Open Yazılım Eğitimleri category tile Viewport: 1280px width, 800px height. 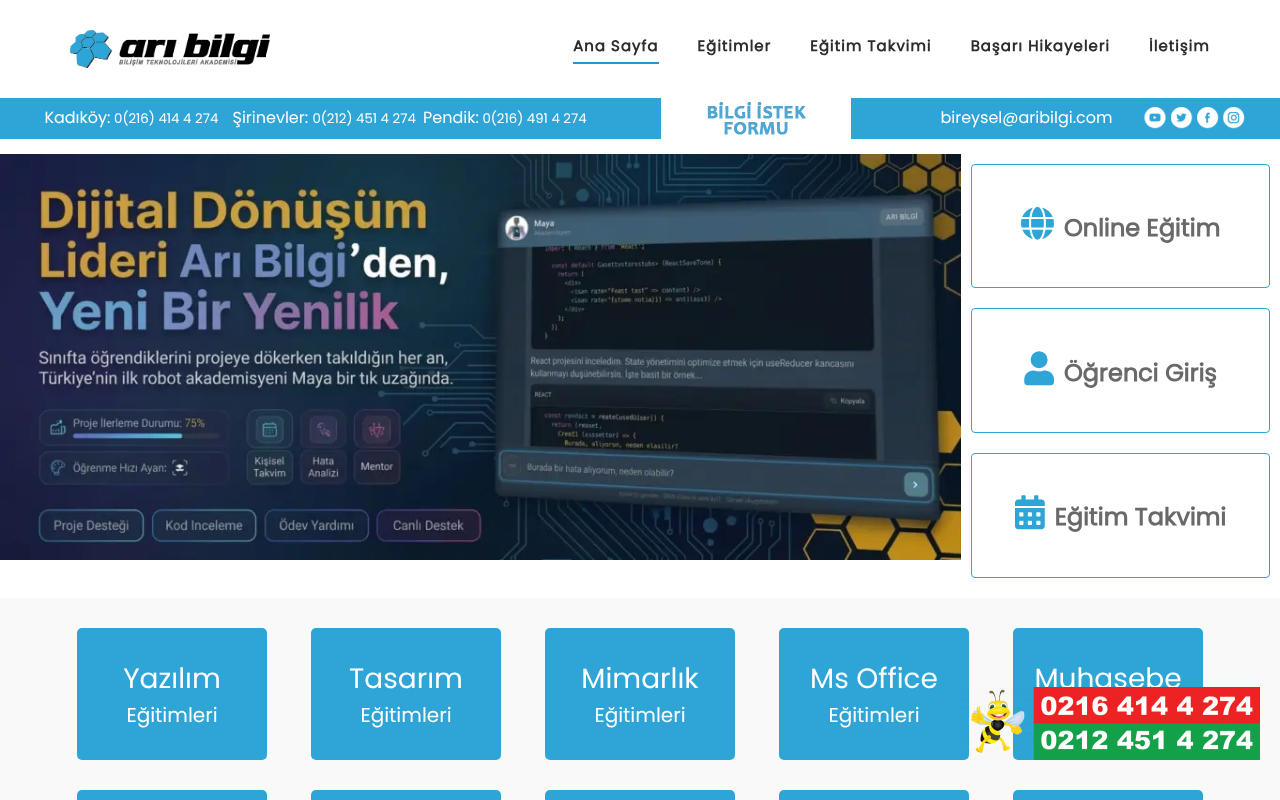[x=172, y=694]
